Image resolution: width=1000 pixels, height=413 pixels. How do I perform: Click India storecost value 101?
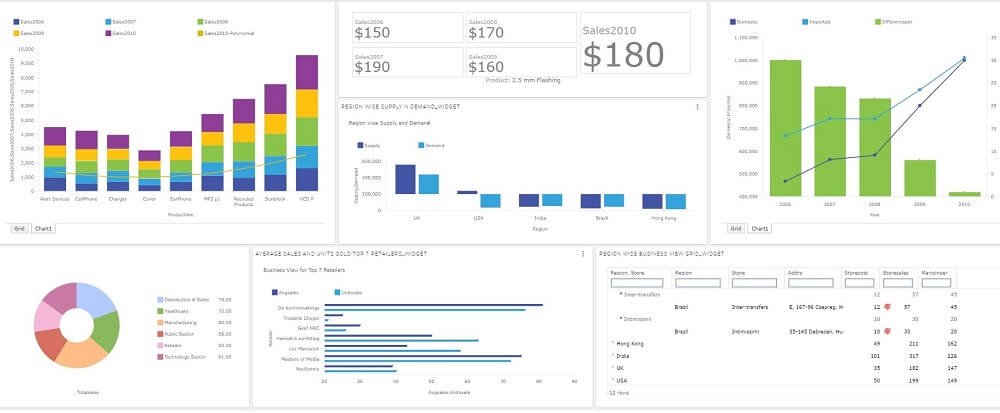[x=875, y=356]
